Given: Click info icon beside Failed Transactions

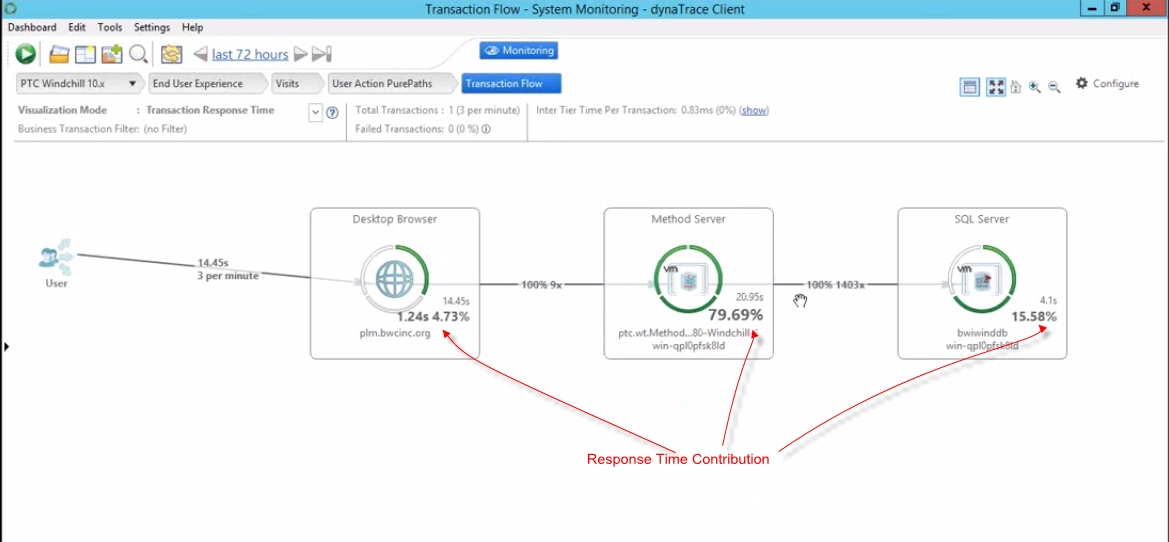Looking at the screenshot, I should pyautogui.click(x=485, y=129).
